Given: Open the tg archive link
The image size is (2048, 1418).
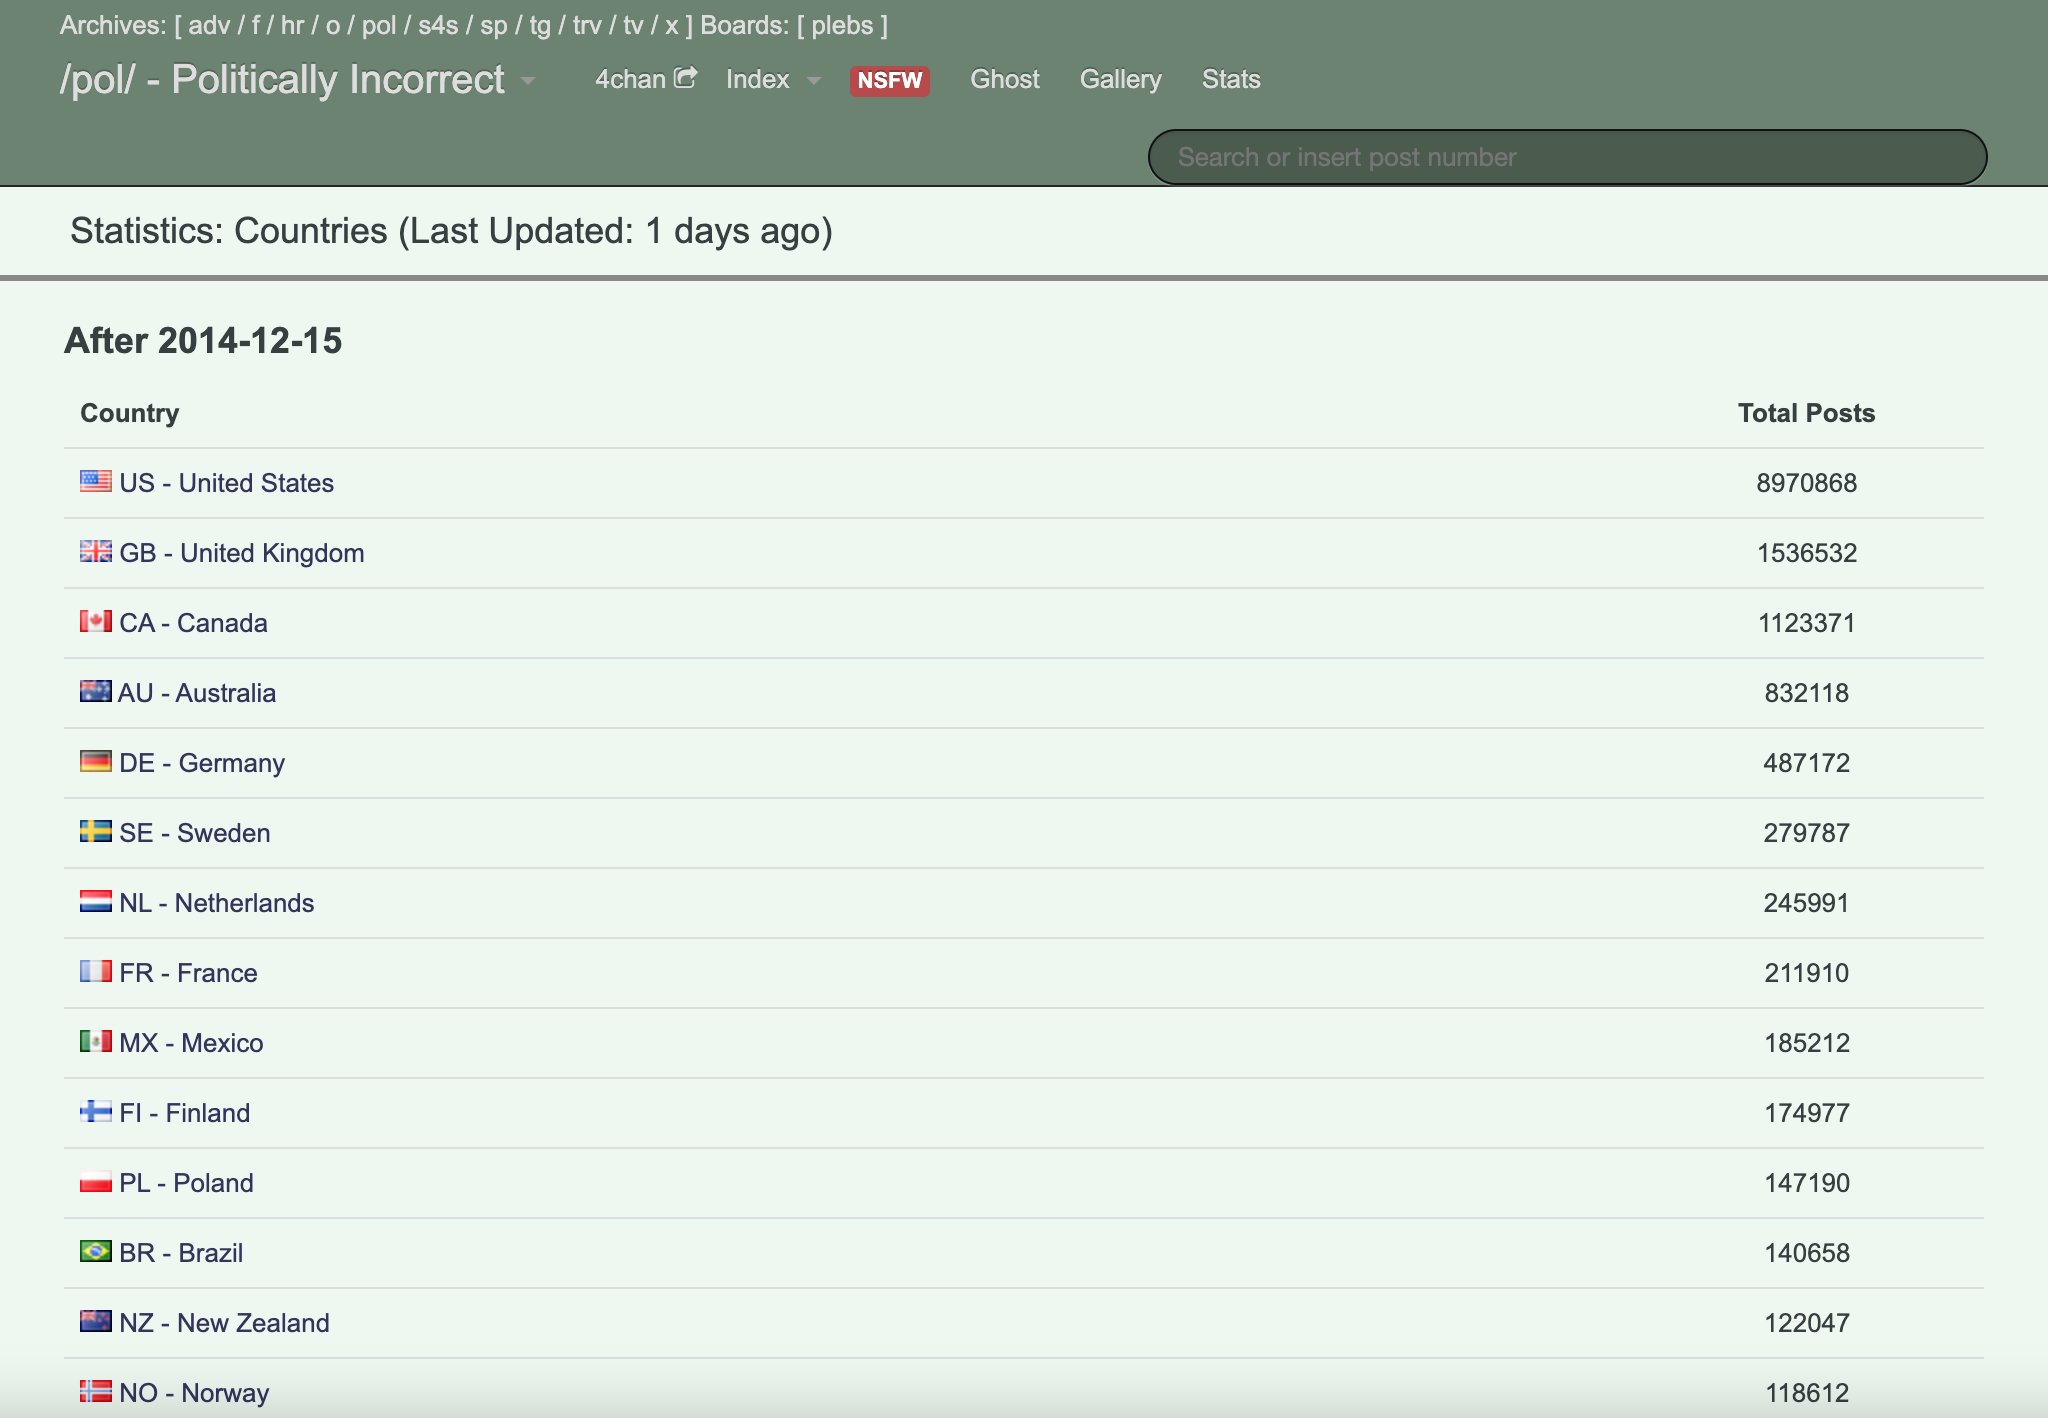Looking at the screenshot, I should point(540,25).
